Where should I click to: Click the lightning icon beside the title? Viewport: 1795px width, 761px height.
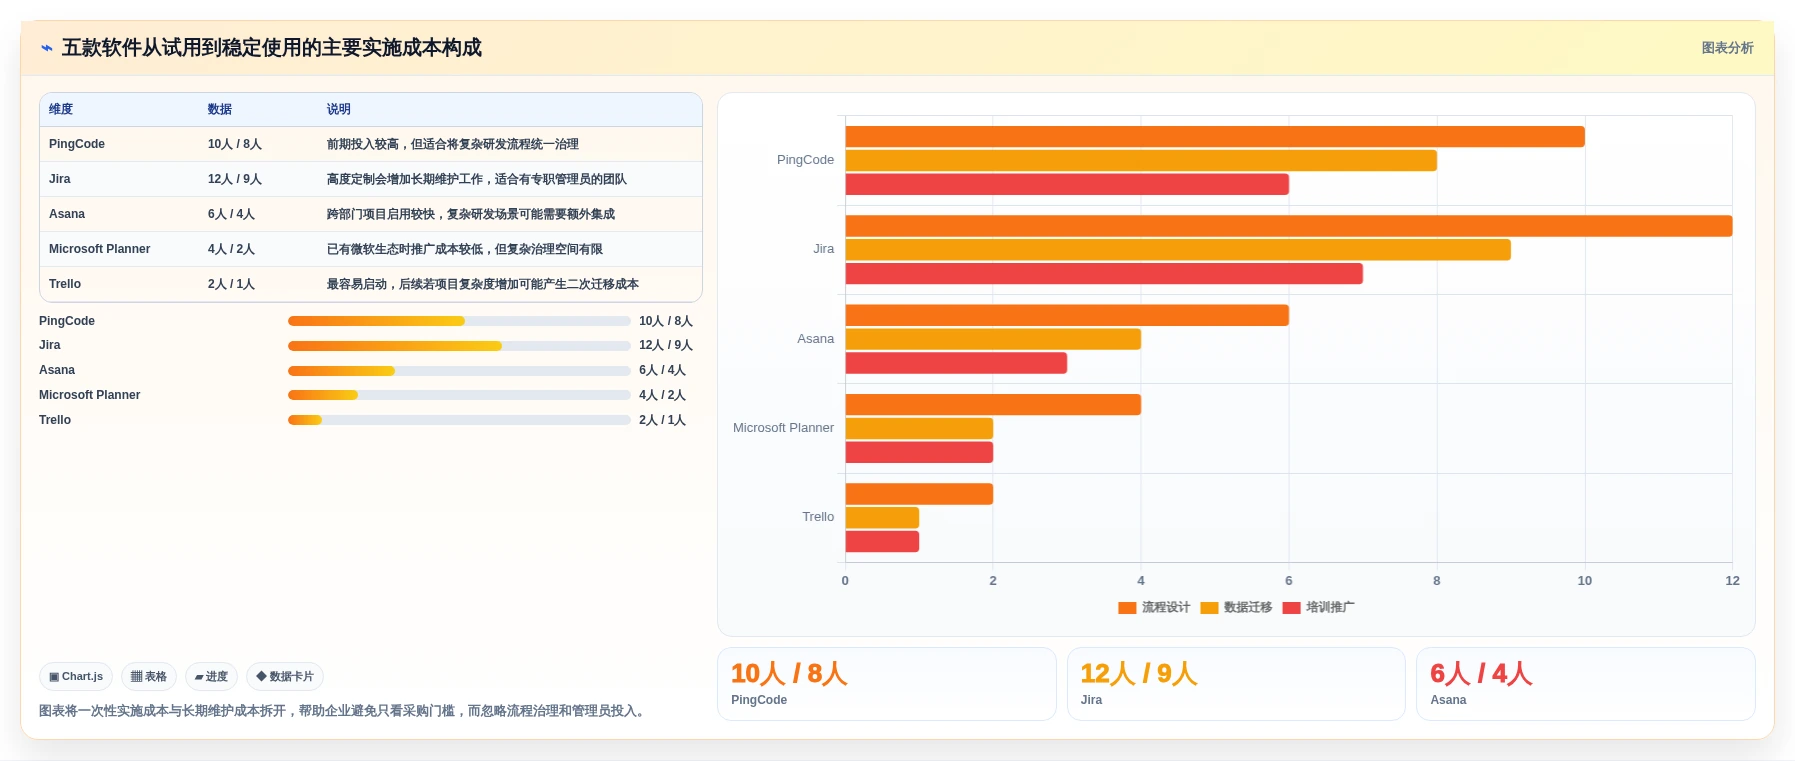[46, 48]
